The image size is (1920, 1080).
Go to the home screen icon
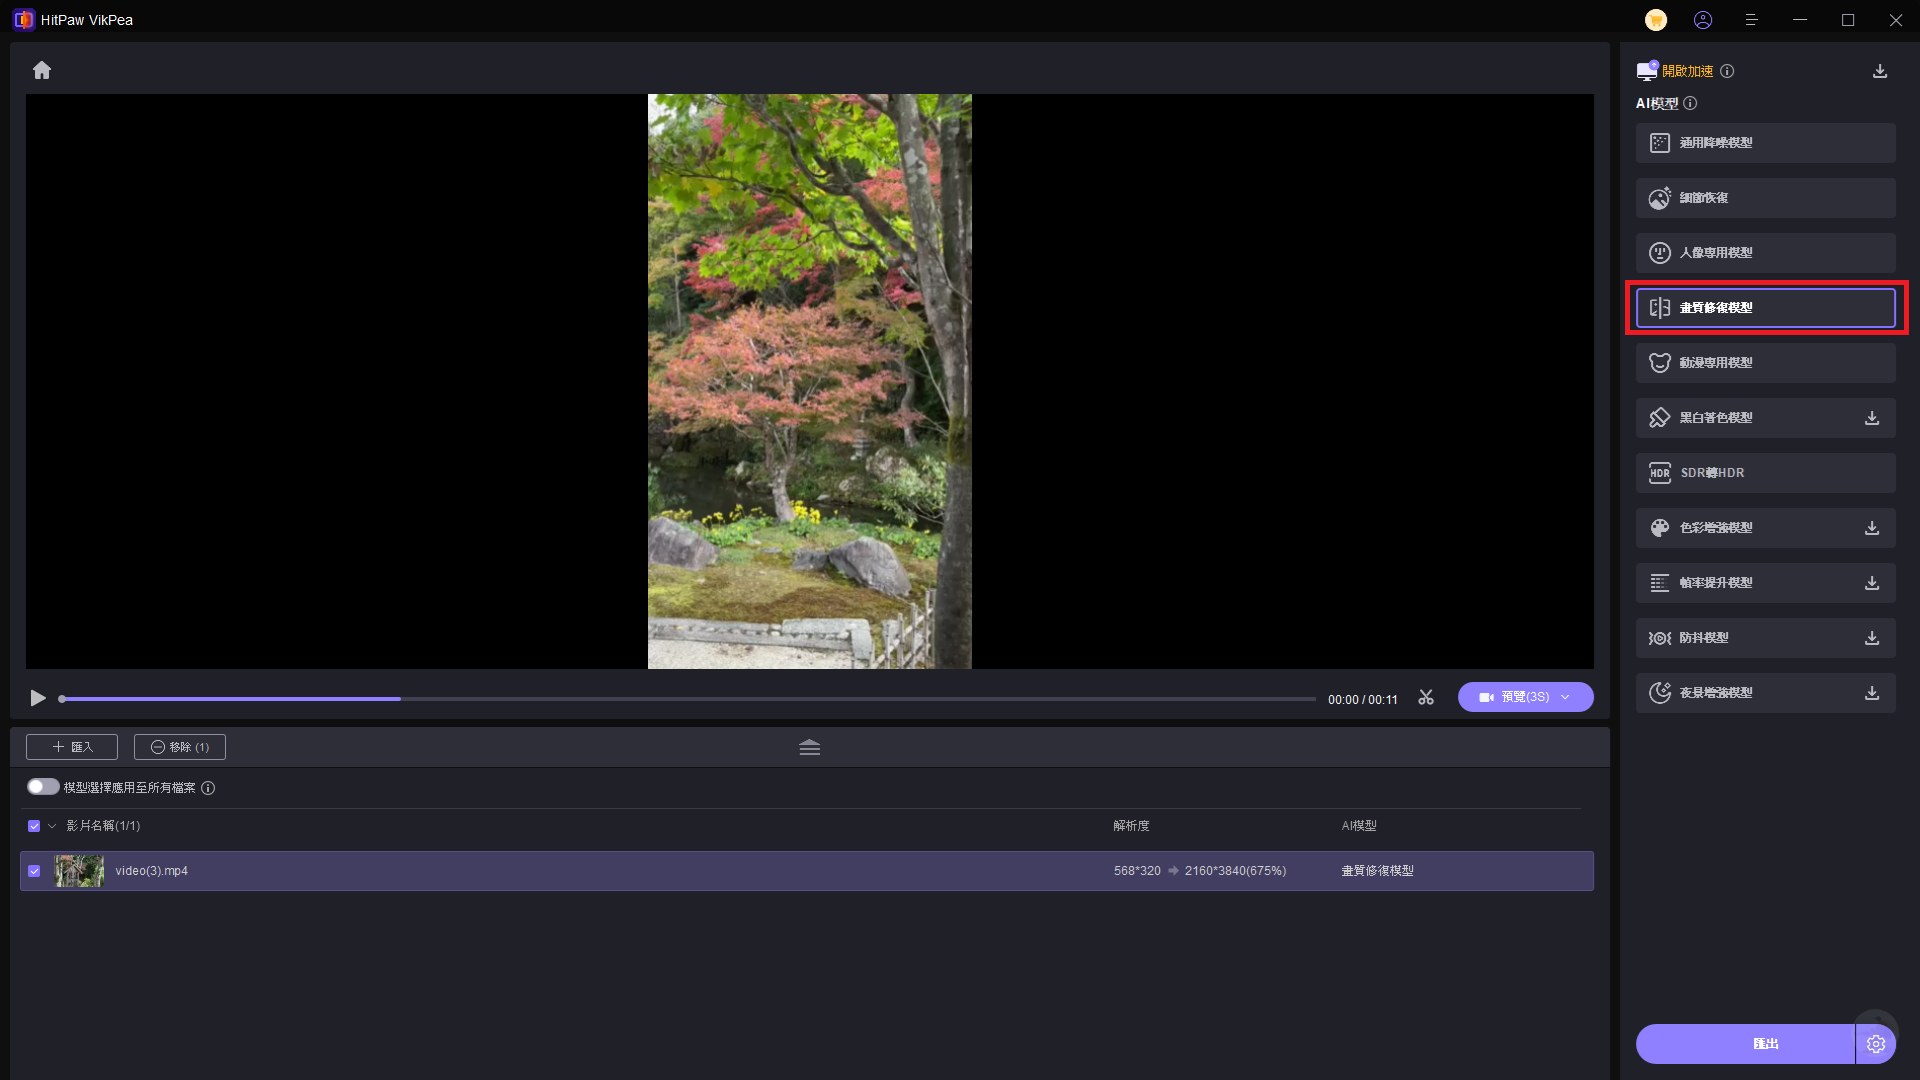(x=41, y=70)
